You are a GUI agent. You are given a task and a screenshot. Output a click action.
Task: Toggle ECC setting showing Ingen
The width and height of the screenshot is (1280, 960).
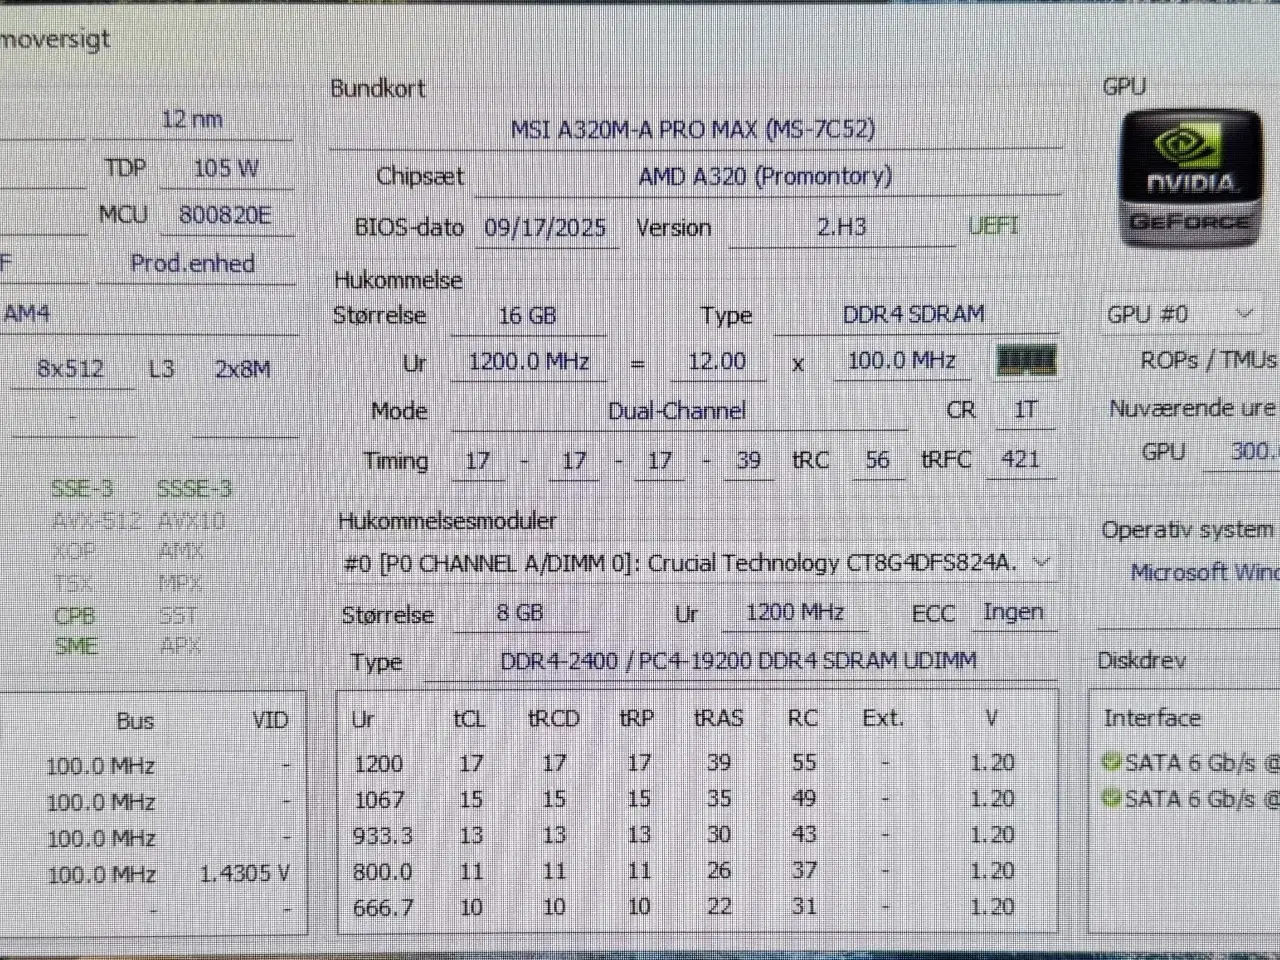pos(1014,612)
